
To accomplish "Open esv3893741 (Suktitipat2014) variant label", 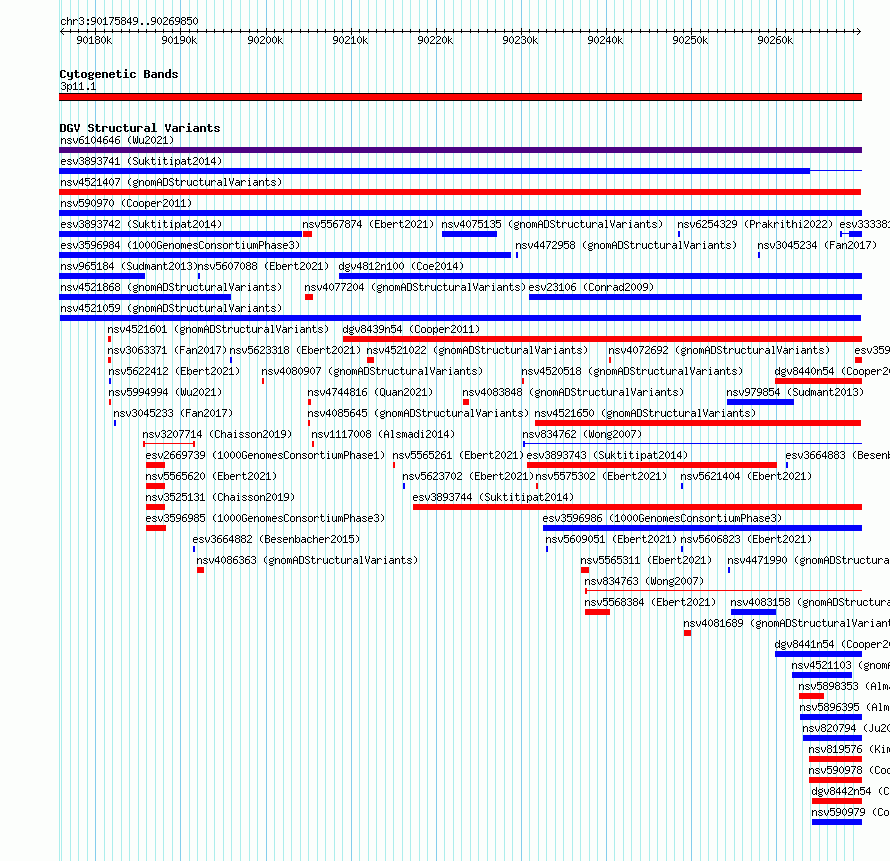I will point(141,161).
